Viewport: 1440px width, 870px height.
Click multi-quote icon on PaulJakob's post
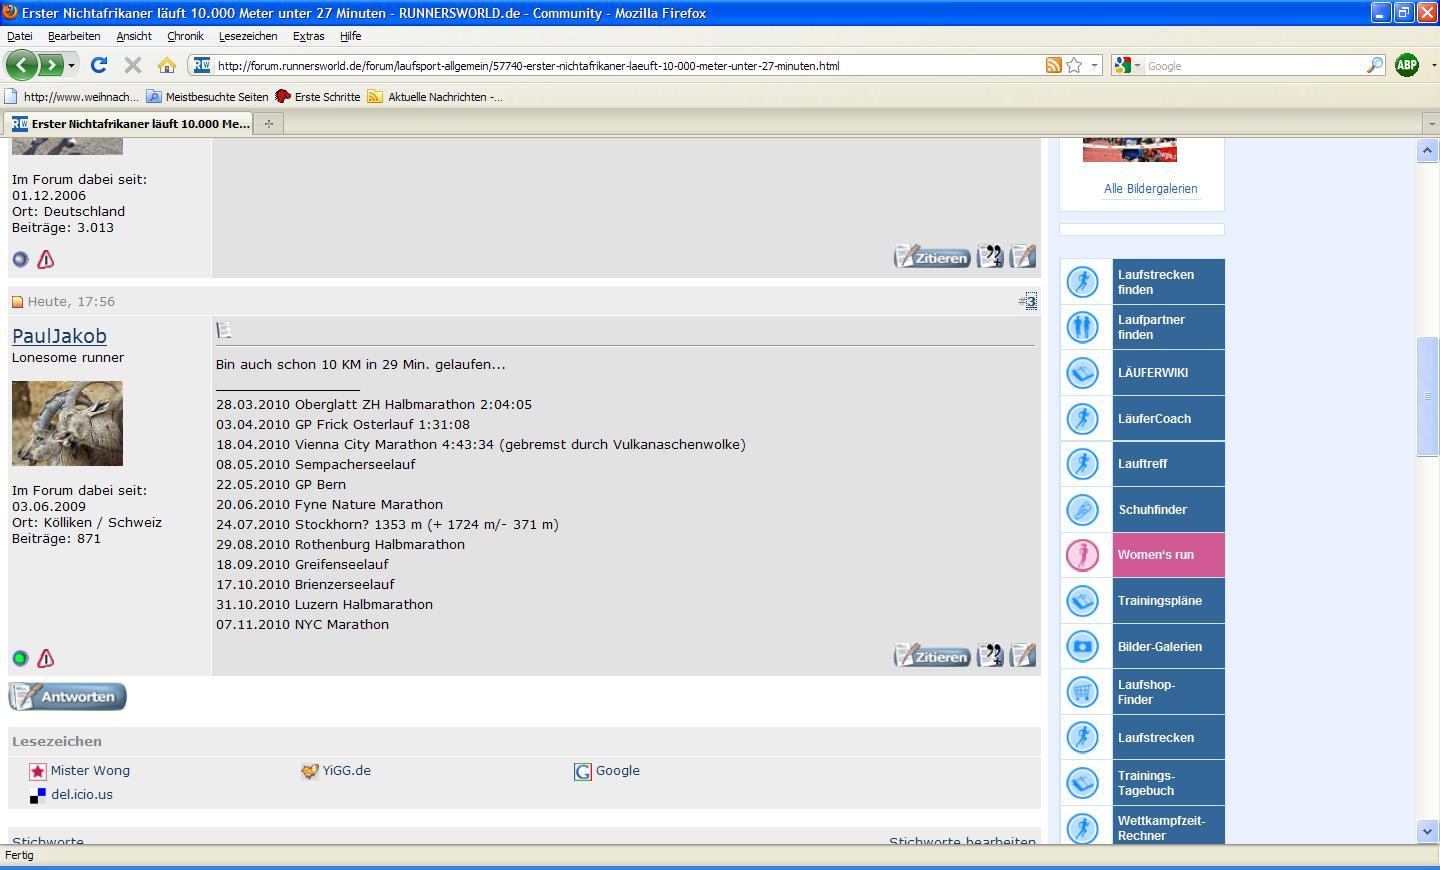990,655
